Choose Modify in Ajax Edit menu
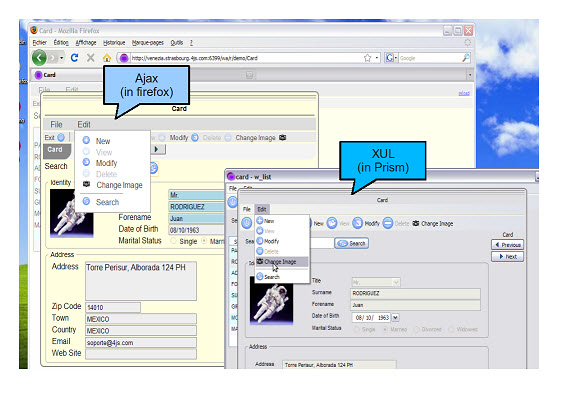Screen dimensions: 562x397 (106, 163)
